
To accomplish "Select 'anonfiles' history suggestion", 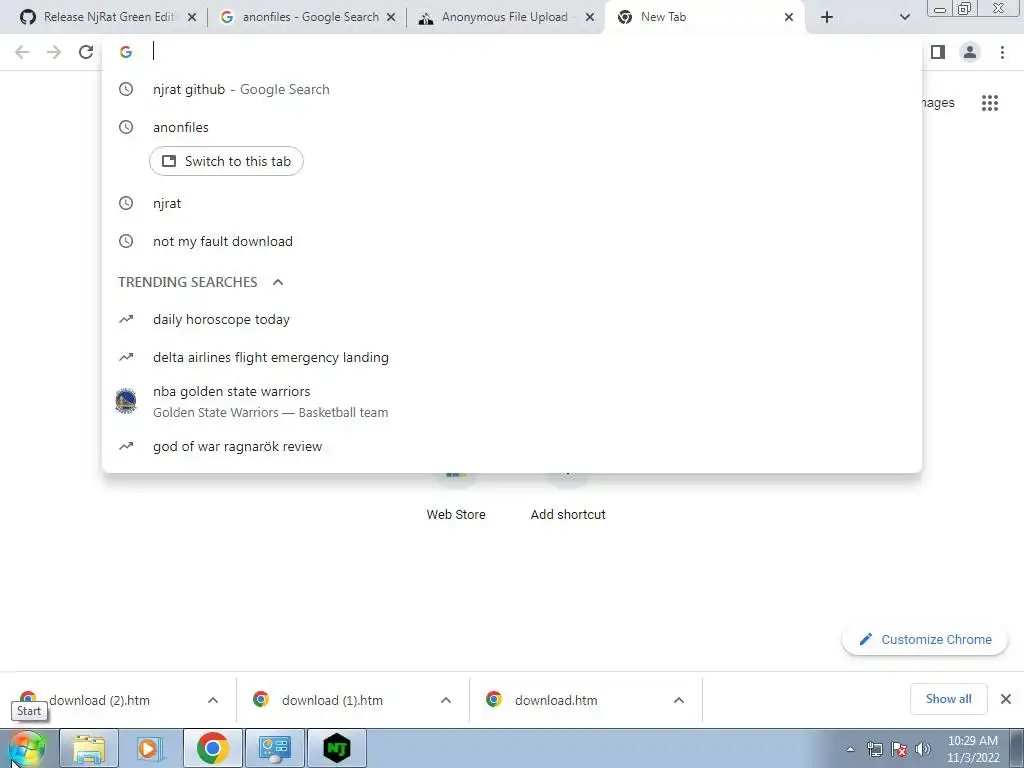I will pos(512,127).
